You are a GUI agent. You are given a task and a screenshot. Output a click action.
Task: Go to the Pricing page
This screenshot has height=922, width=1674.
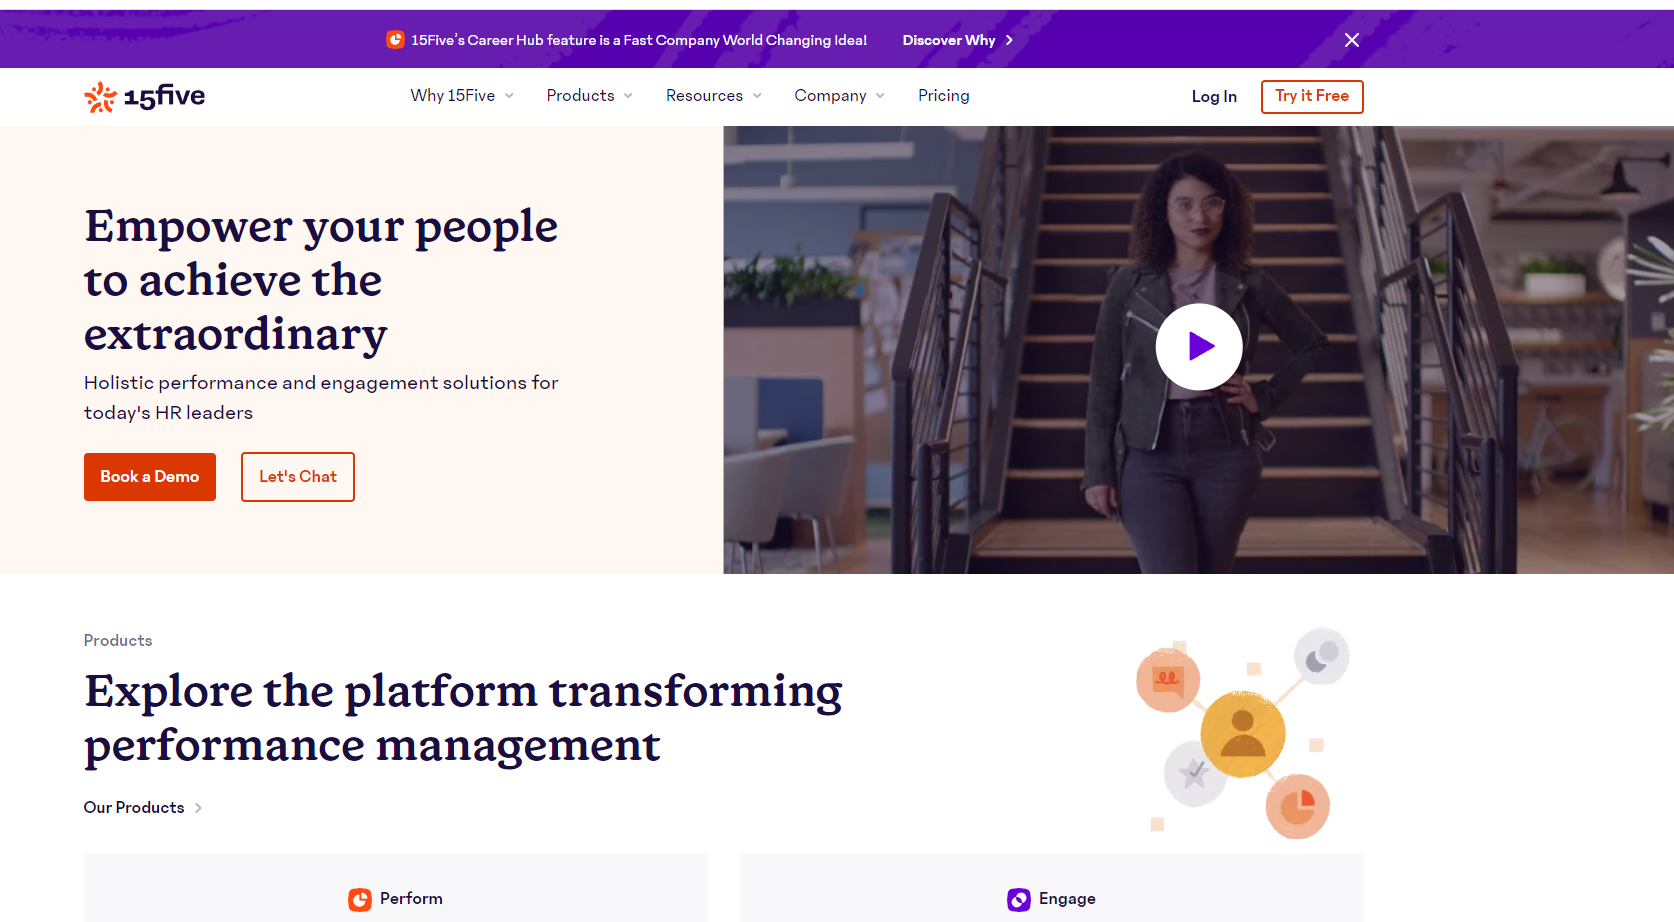click(x=944, y=96)
